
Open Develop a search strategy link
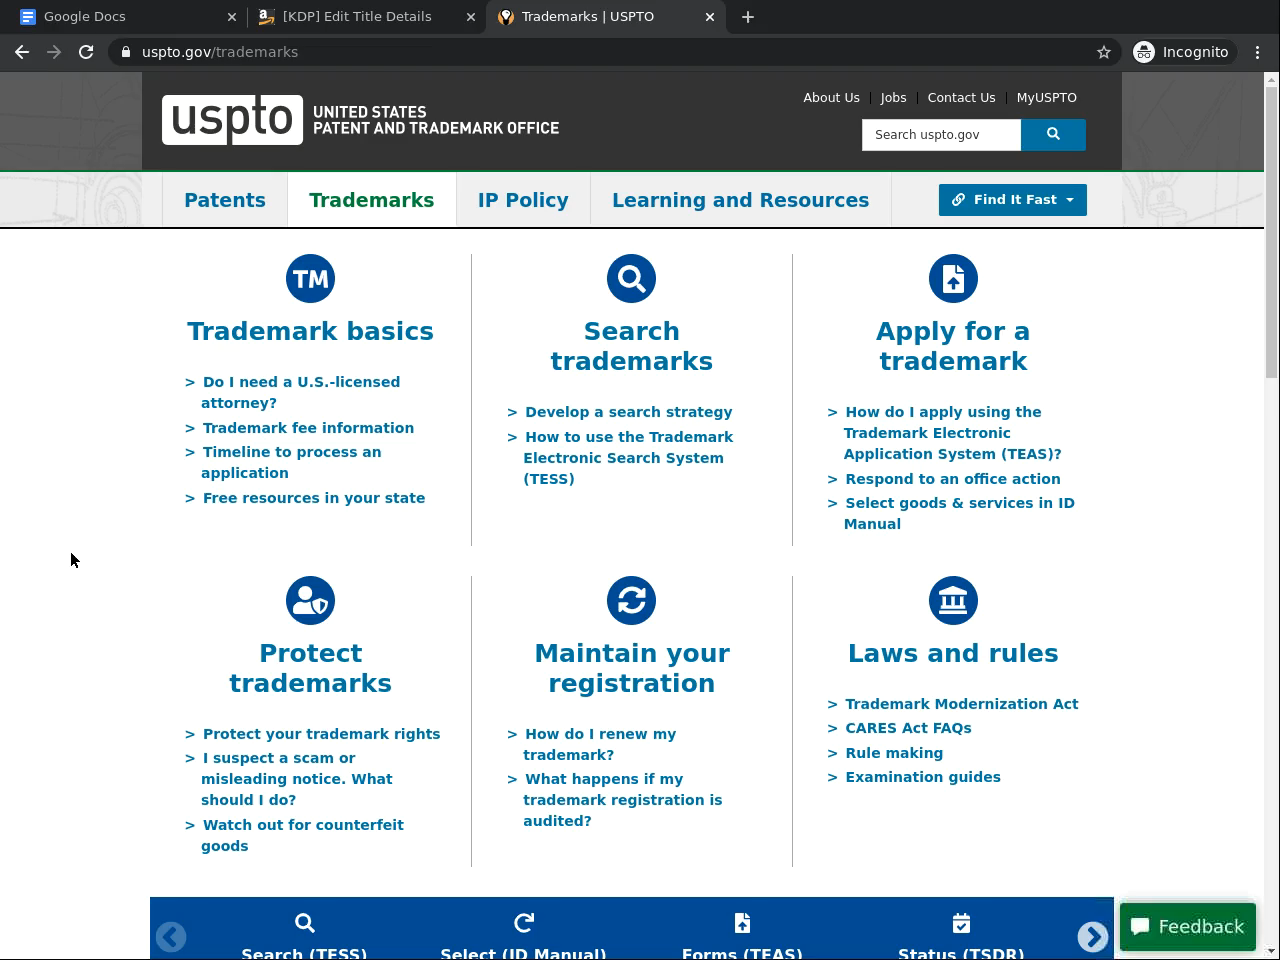click(628, 412)
